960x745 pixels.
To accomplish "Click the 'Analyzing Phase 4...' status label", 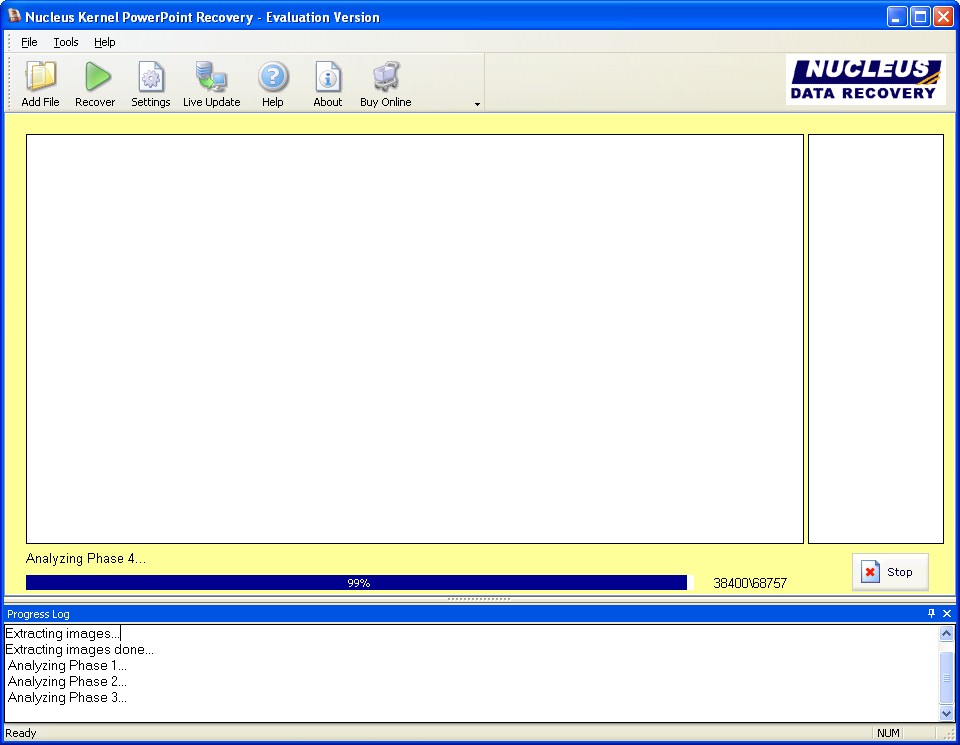I will pos(86,558).
